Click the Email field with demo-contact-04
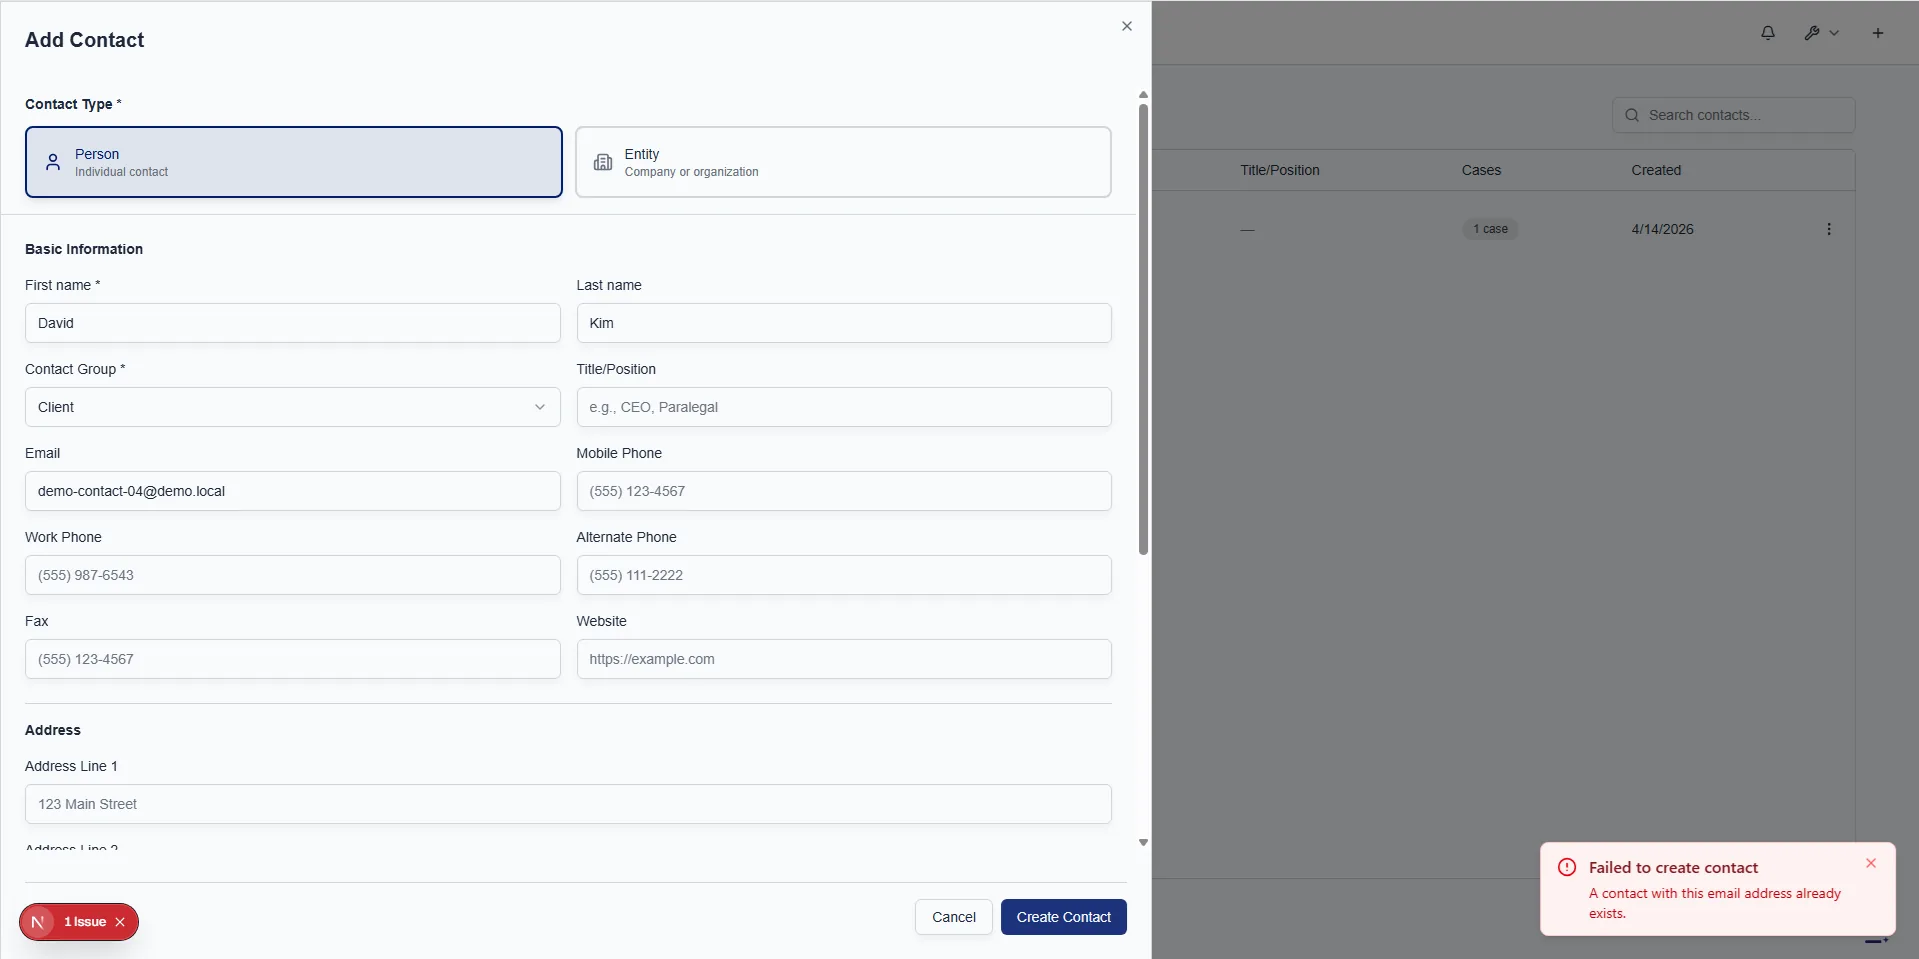Viewport: 1919px width, 959px height. [x=293, y=491]
